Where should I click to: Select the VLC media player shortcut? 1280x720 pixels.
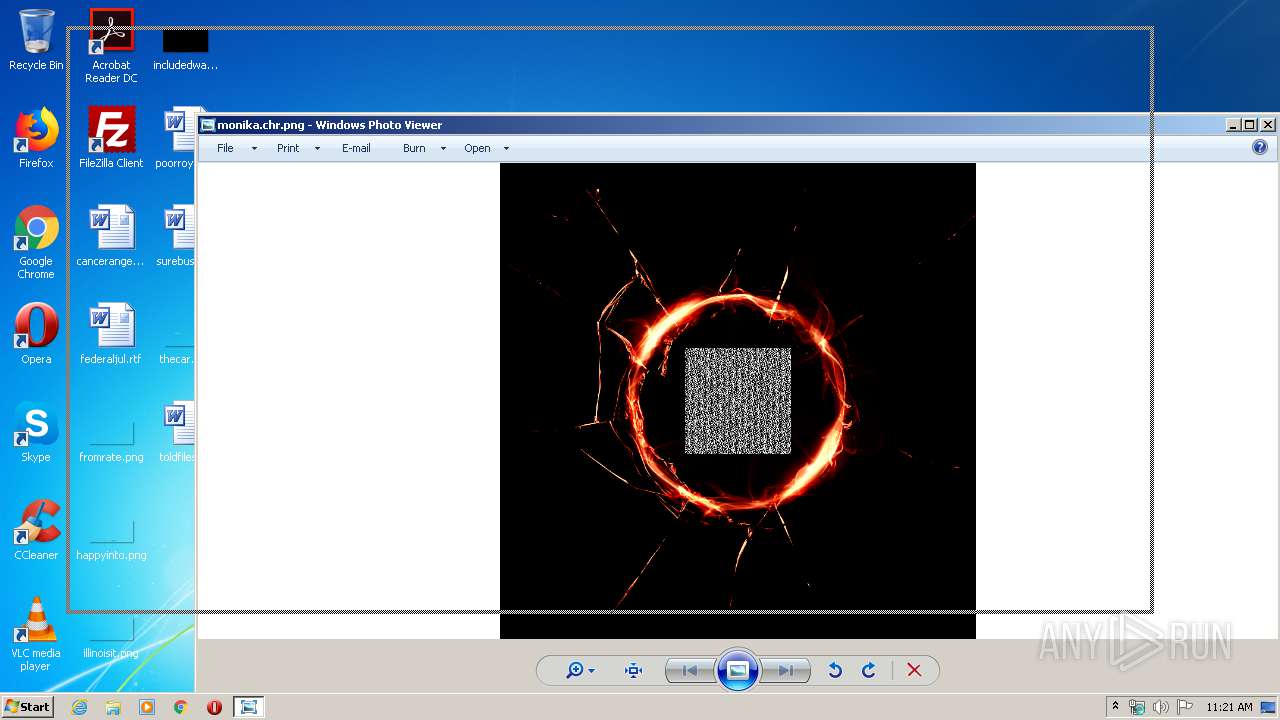click(x=36, y=635)
